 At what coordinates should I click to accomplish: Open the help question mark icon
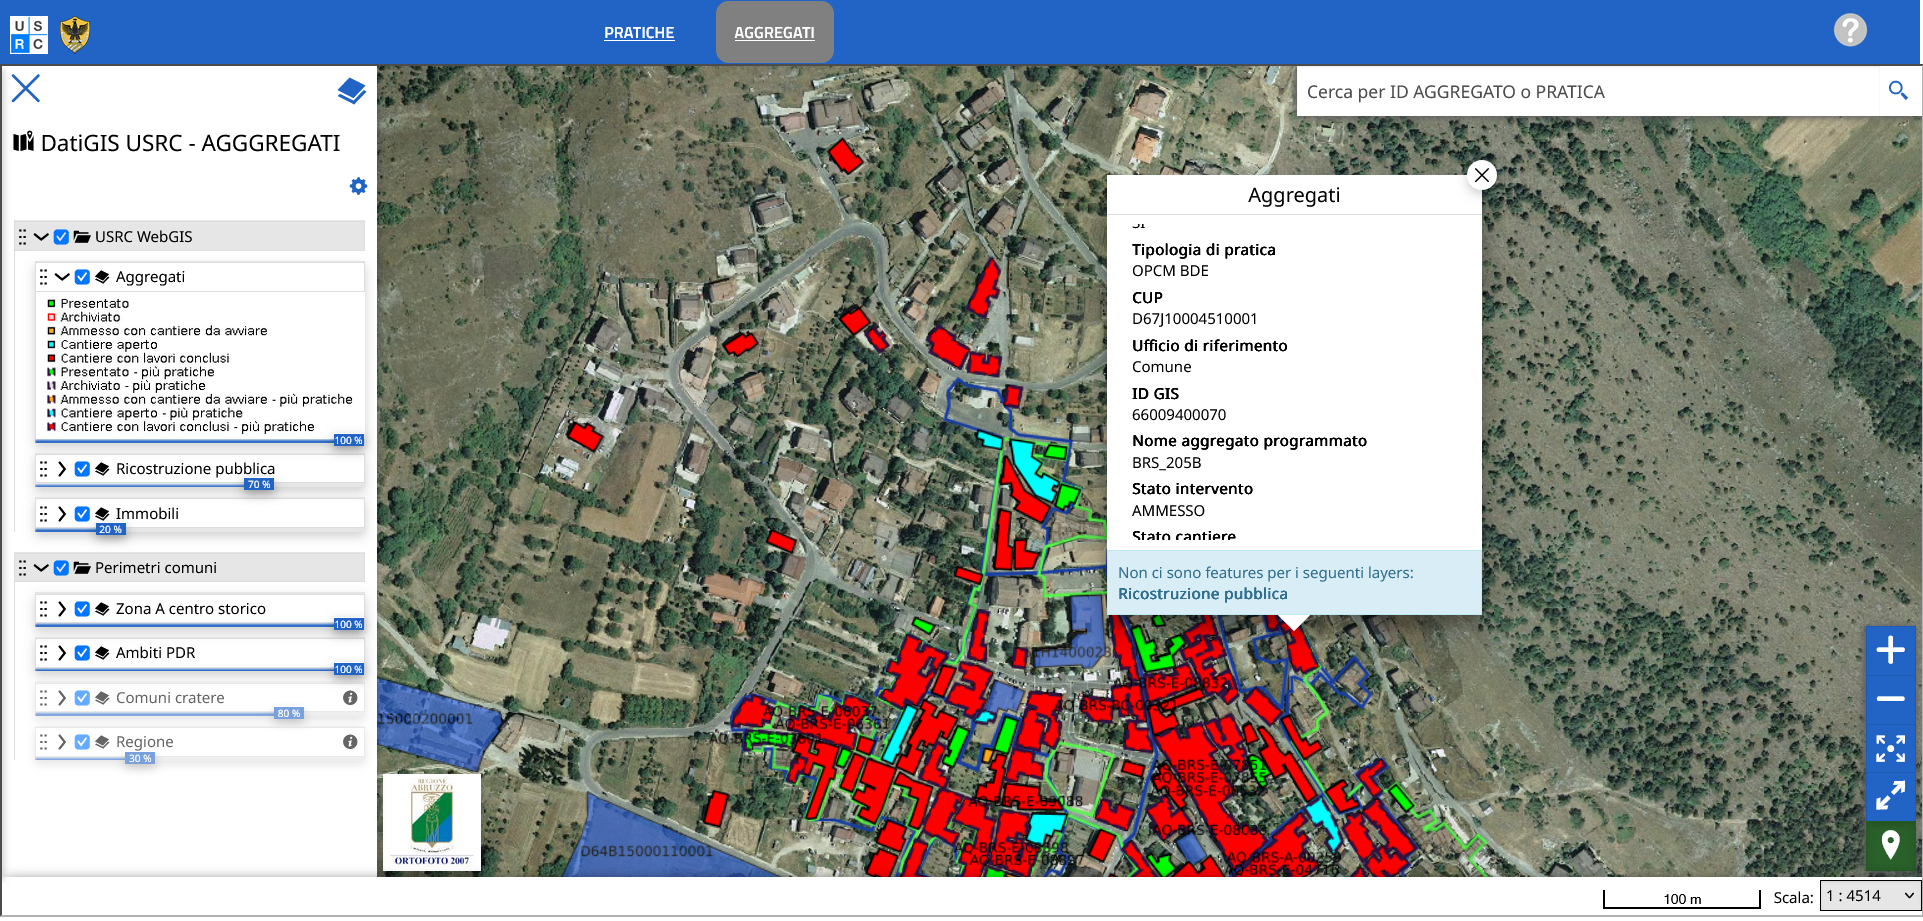(x=1850, y=30)
